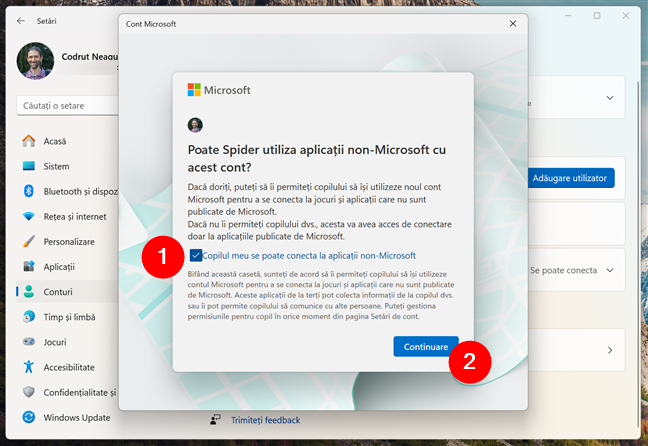Open Codrut Neagu profile picture
This screenshot has height=446, width=648.
point(35,61)
